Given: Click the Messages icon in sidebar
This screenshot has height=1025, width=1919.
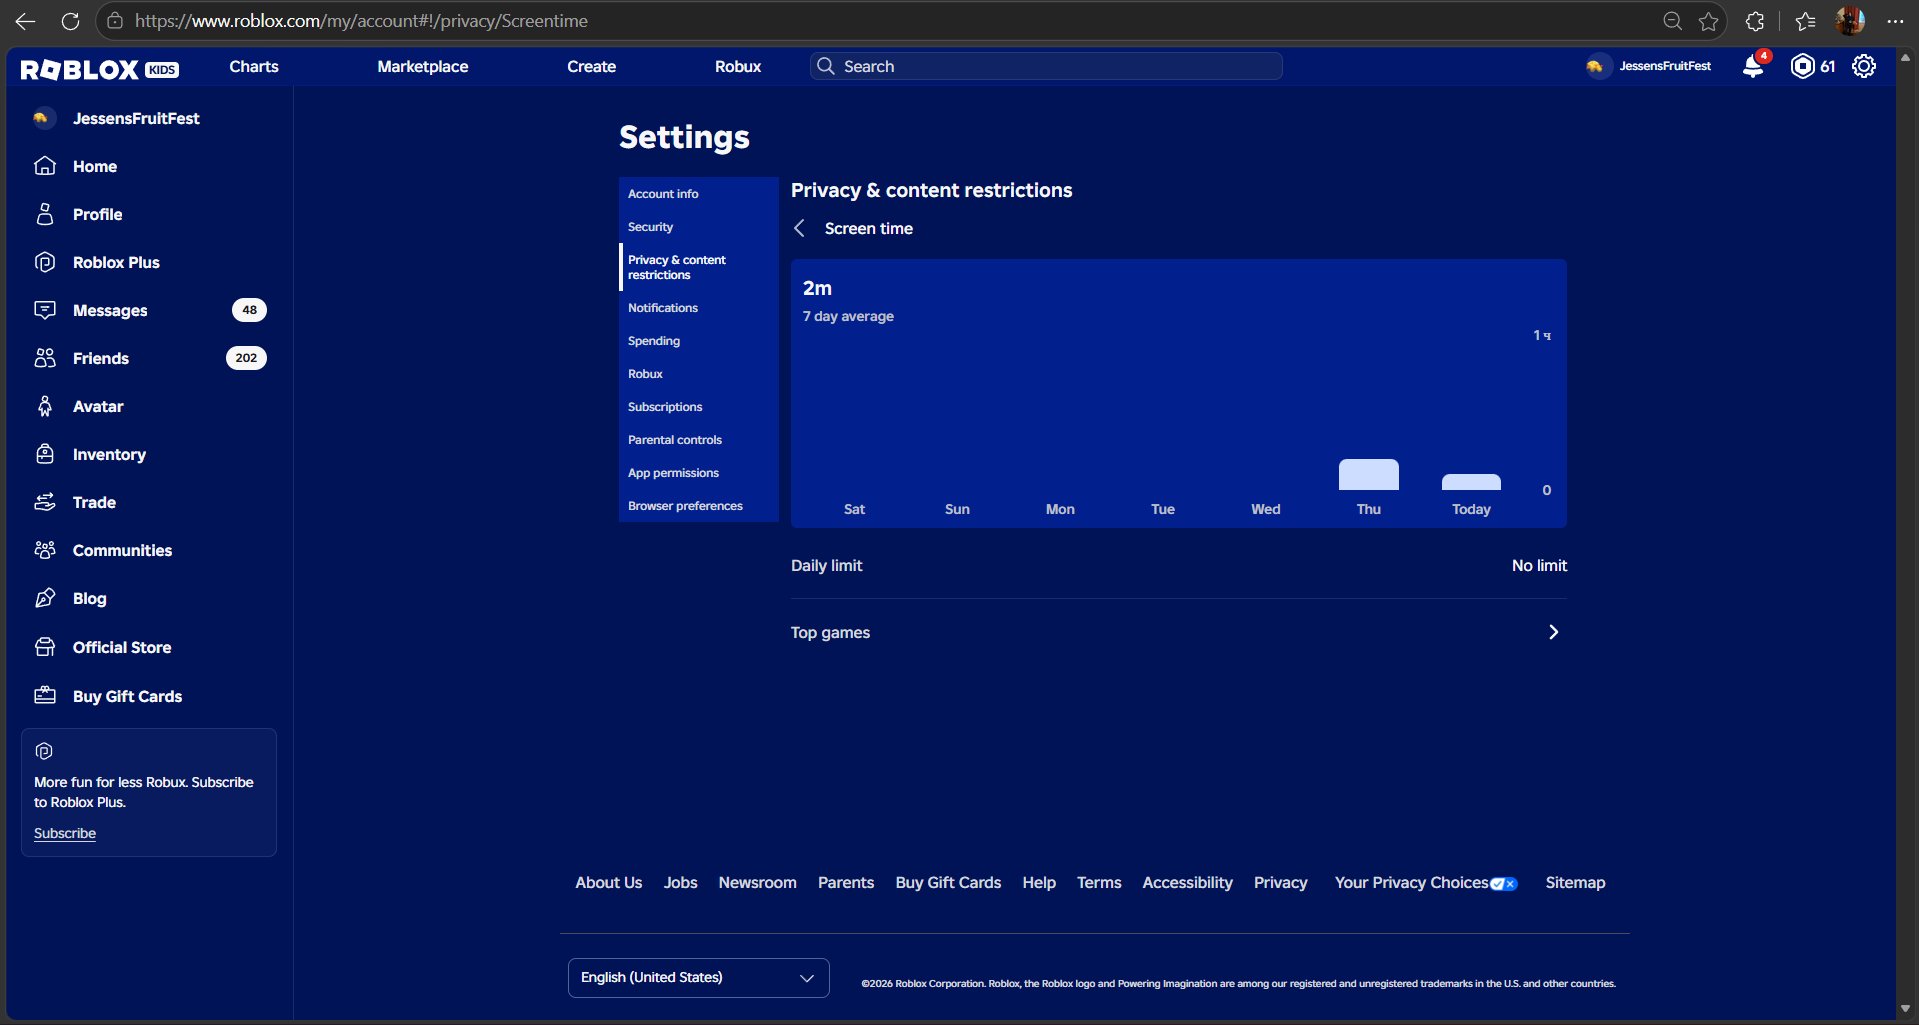Looking at the screenshot, I should pyautogui.click(x=45, y=310).
